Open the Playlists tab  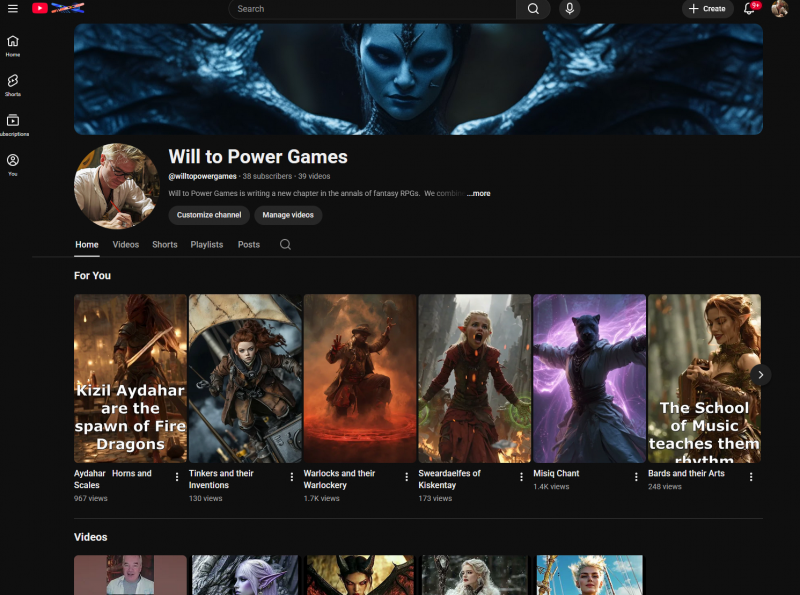[207, 244]
